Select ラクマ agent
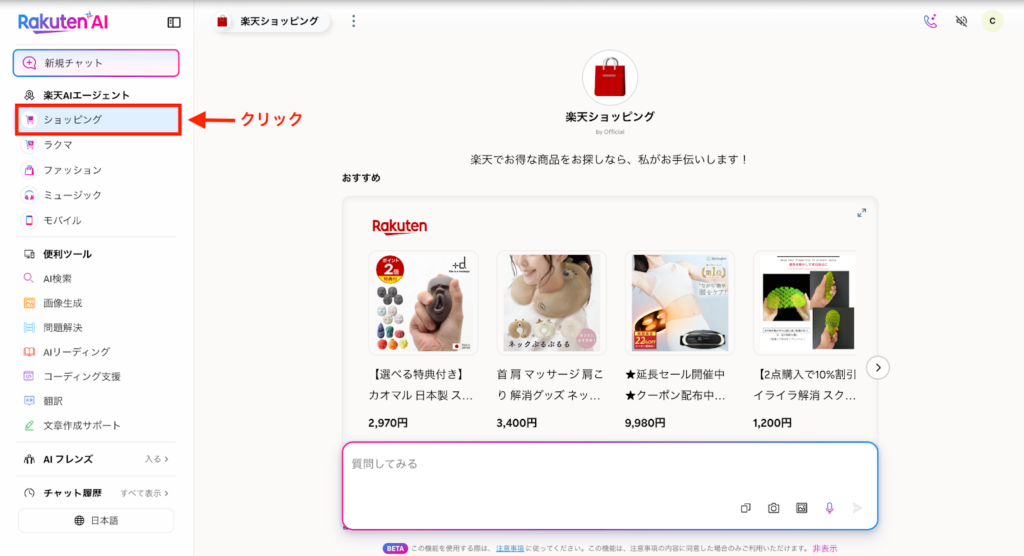 [x=58, y=145]
